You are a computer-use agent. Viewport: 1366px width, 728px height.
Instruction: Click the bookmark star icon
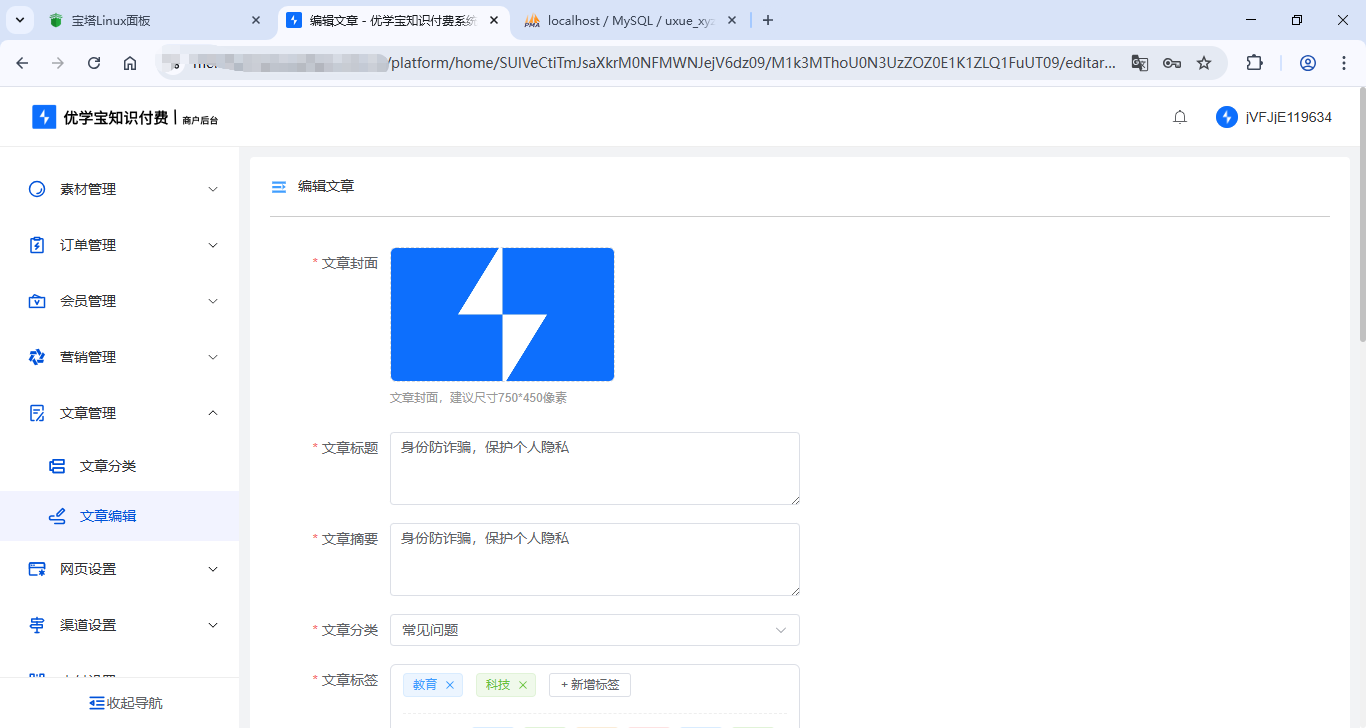(x=1203, y=62)
